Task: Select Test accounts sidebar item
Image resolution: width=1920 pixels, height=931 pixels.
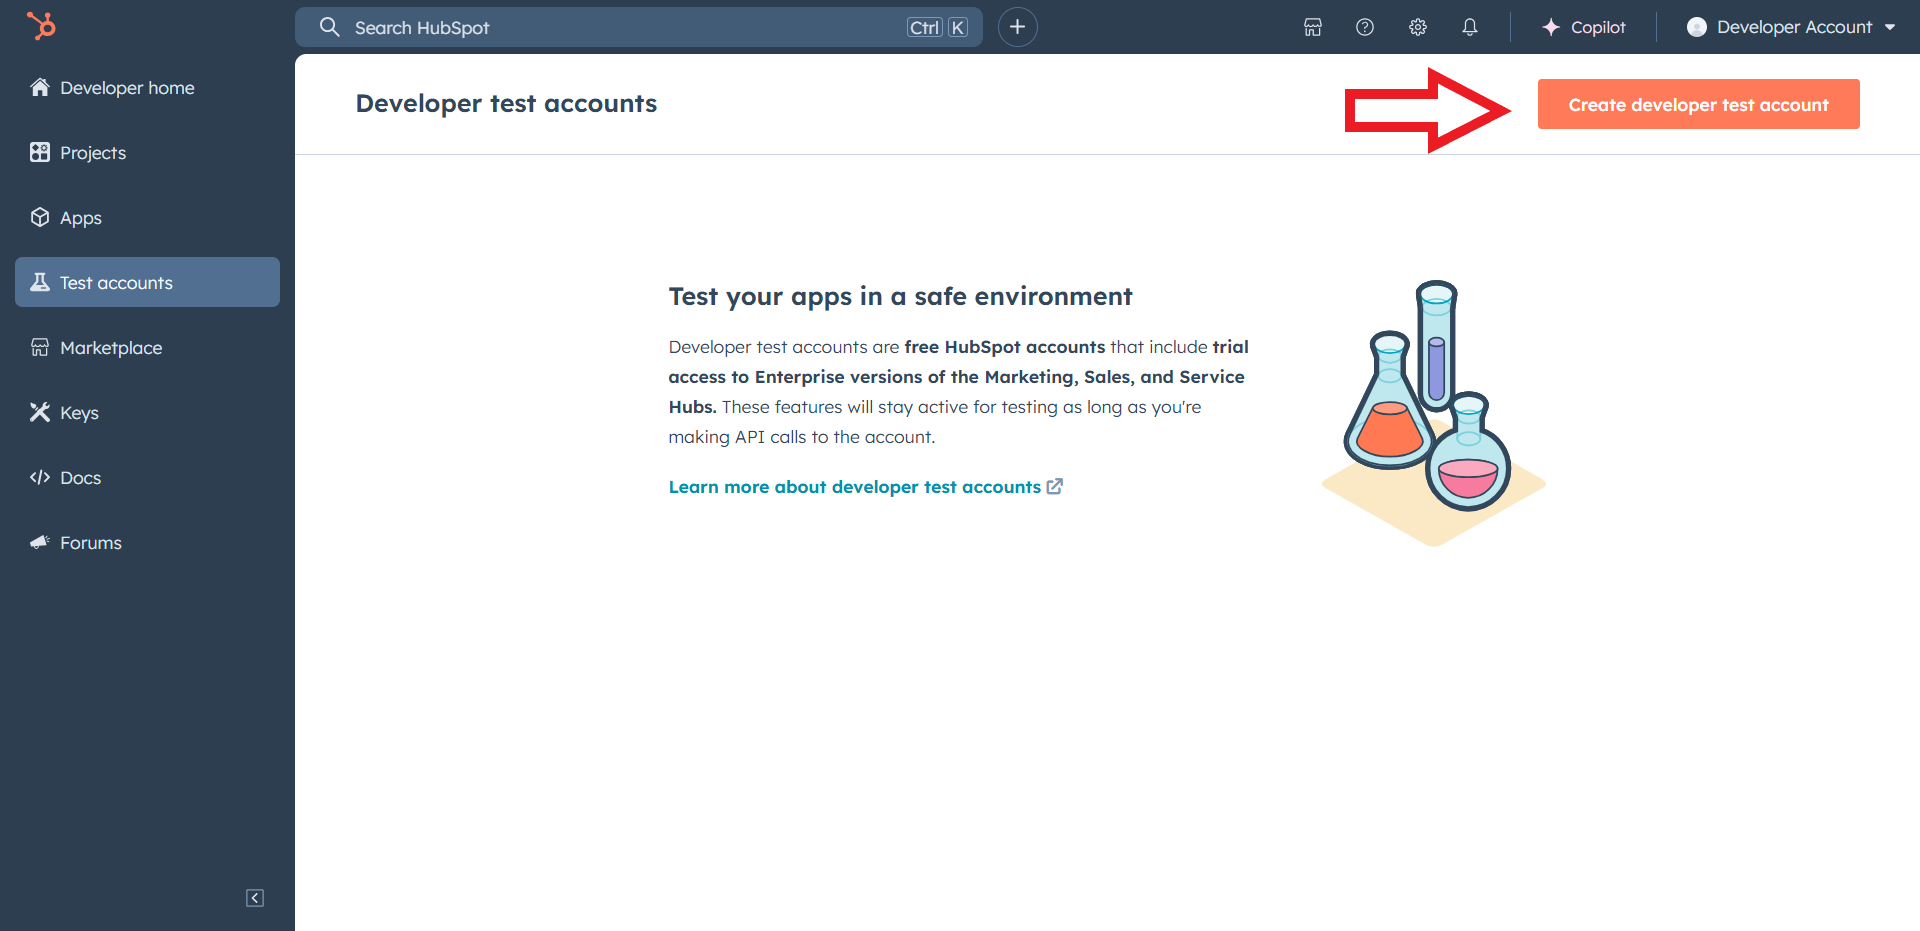Action: (x=147, y=282)
